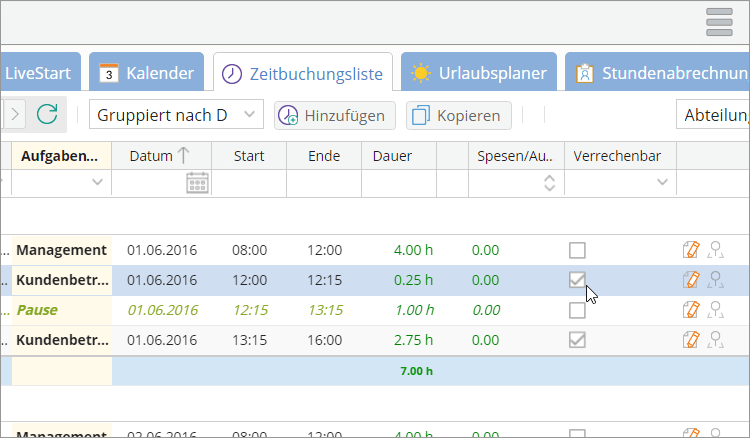
Task: Adjust the Spesen filter stepper arrows
Action: coord(549,182)
